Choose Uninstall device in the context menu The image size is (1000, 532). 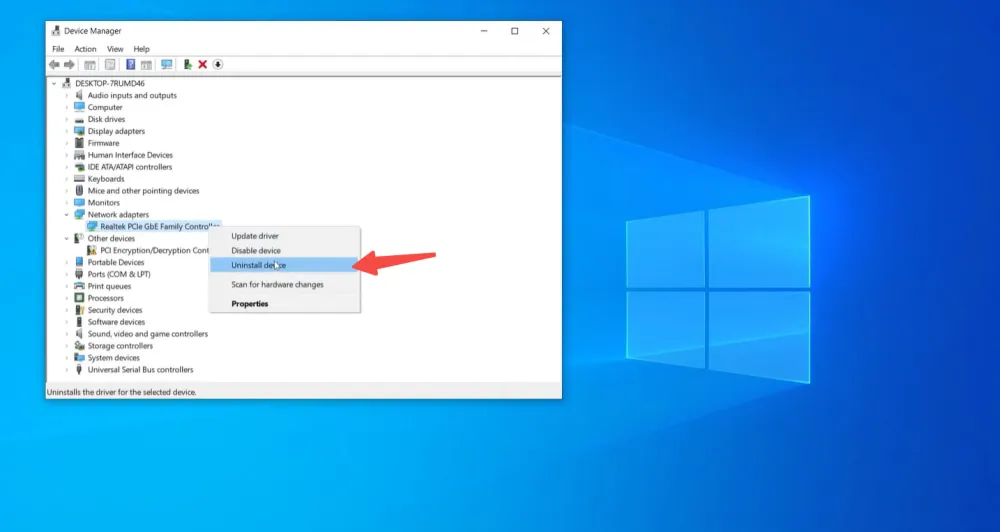[x=285, y=265]
